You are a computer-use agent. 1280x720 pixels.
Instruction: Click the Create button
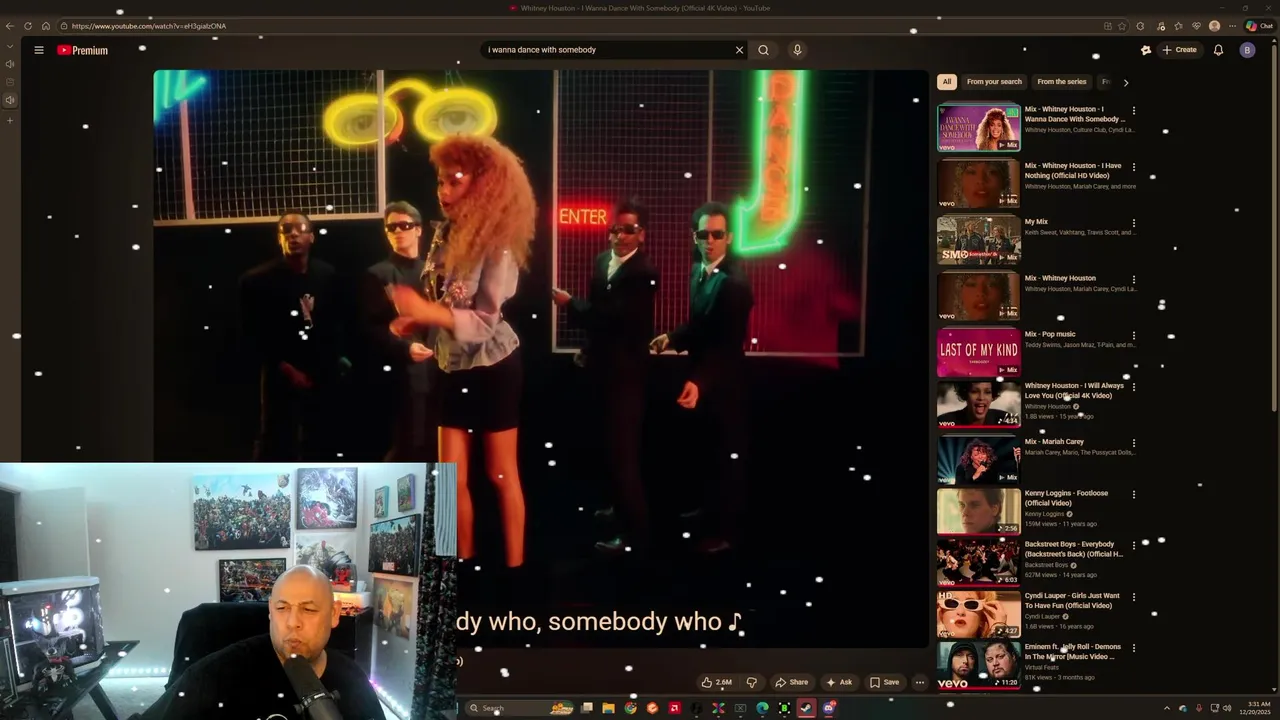pyautogui.click(x=1179, y=50)
